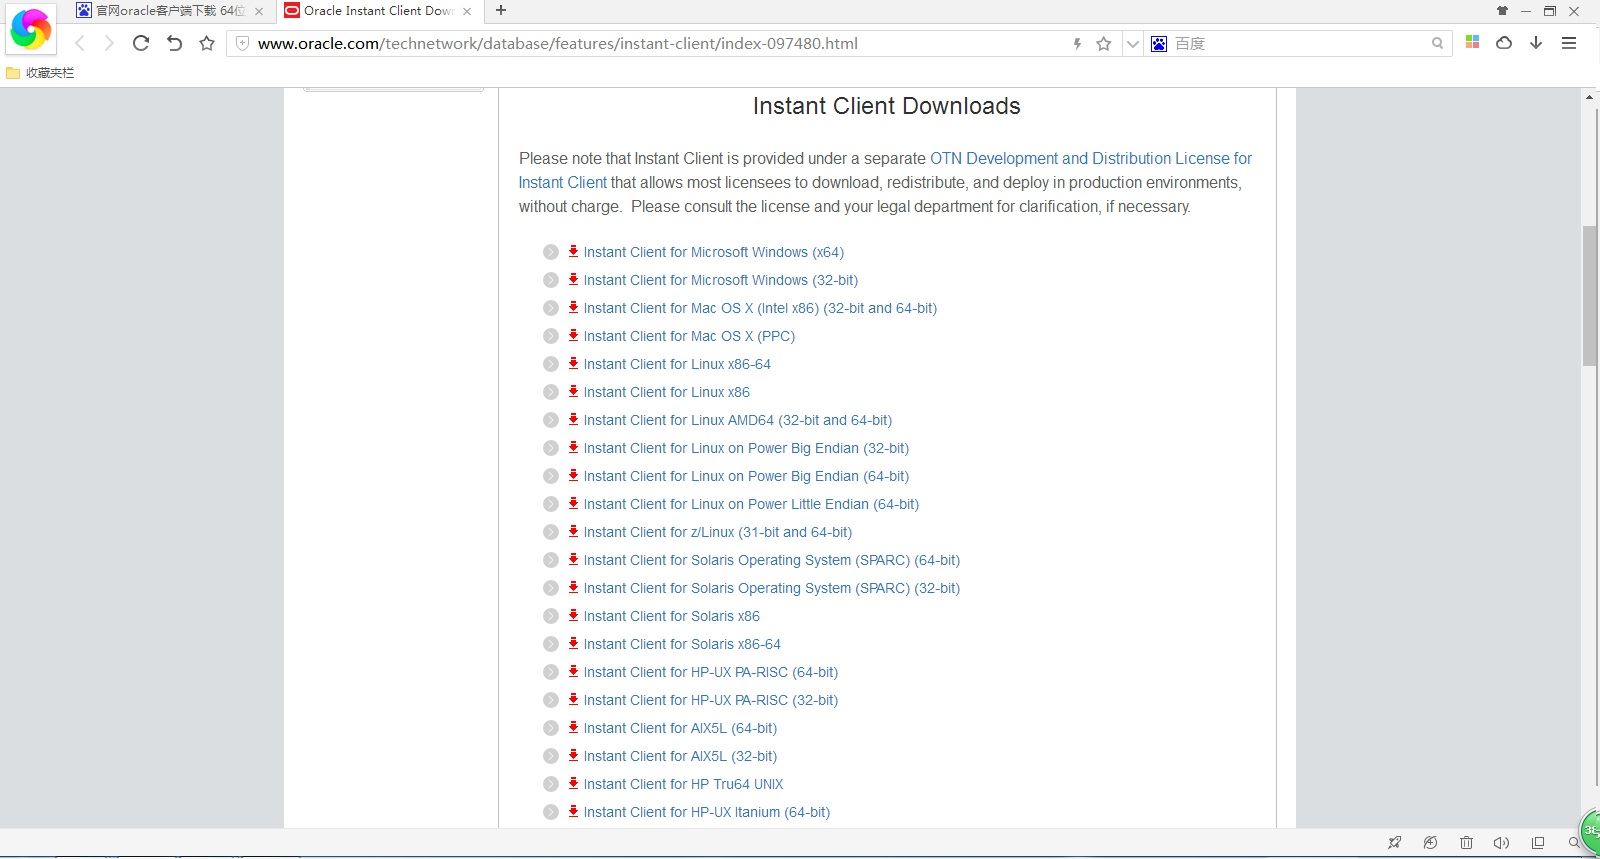The image size is (1600, 859).
Task: Click the magnifier in the Baidu search box
Action: [1437, 44]
